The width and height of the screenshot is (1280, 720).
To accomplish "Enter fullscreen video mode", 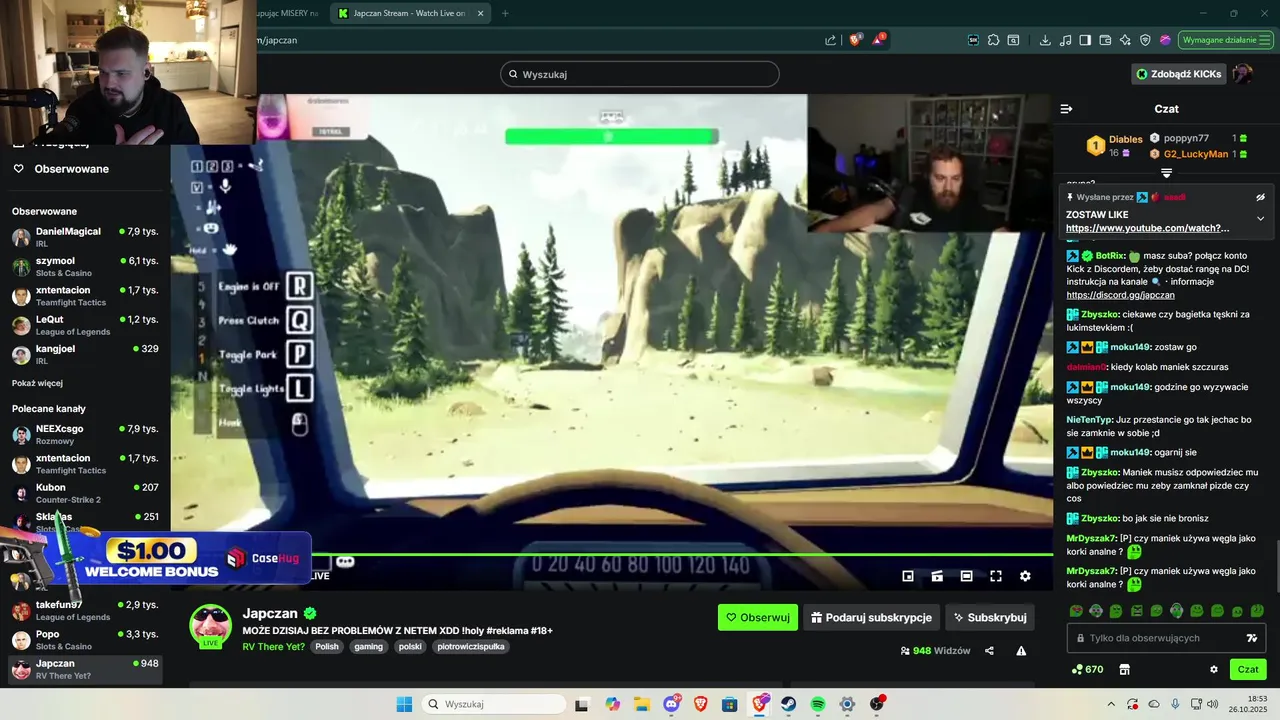I will pyautogui.click(x=996, y=576).
